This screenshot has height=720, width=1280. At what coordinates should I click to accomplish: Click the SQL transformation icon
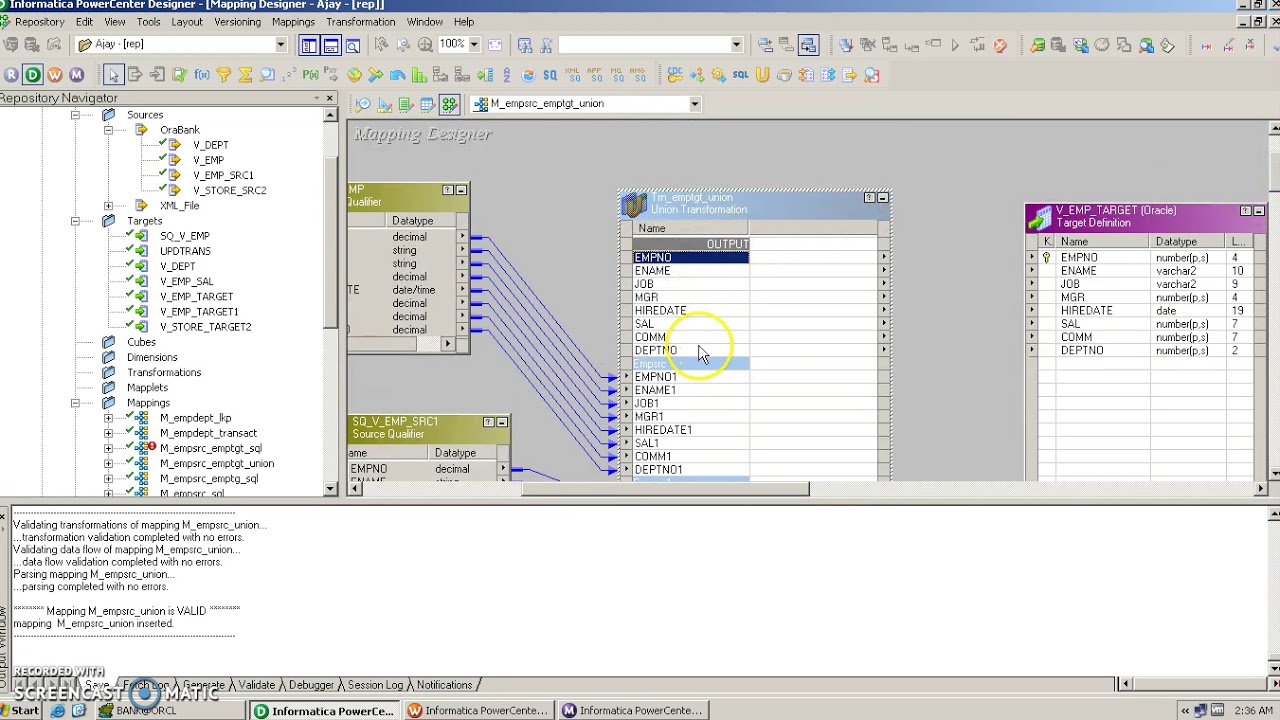tap(740, 75)
